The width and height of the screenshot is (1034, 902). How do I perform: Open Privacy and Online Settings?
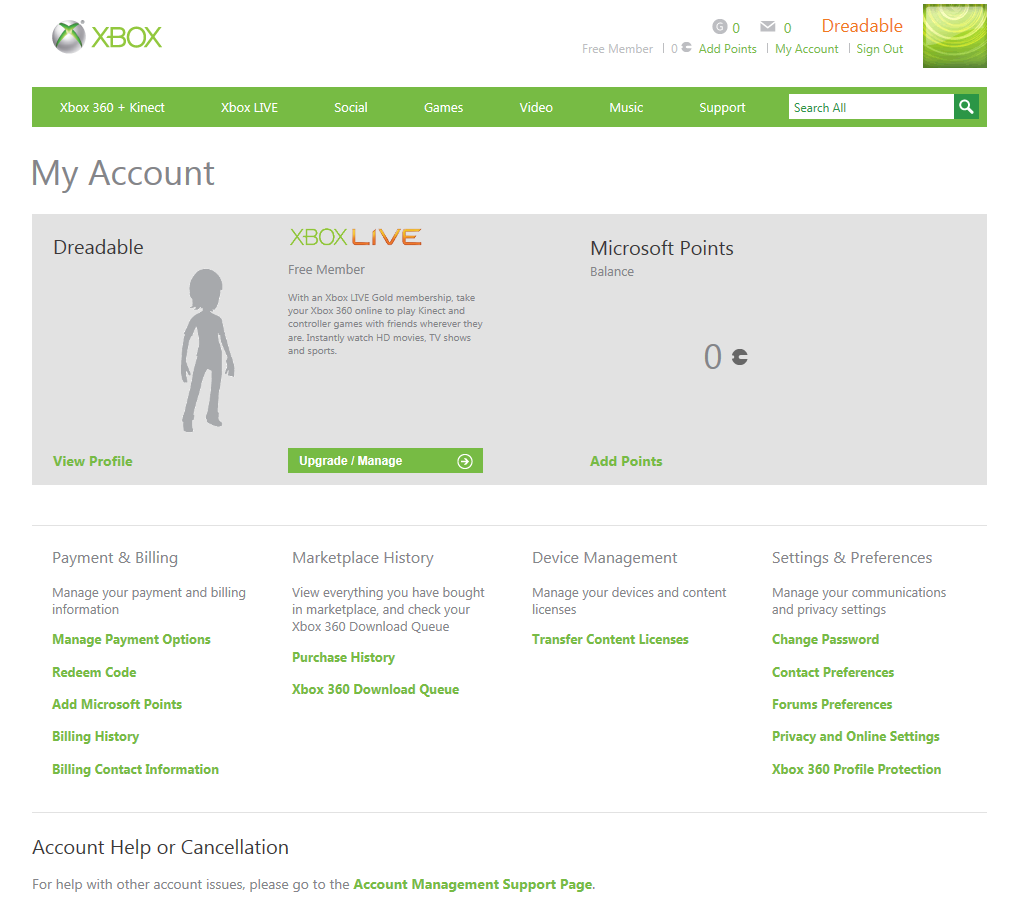856,737
